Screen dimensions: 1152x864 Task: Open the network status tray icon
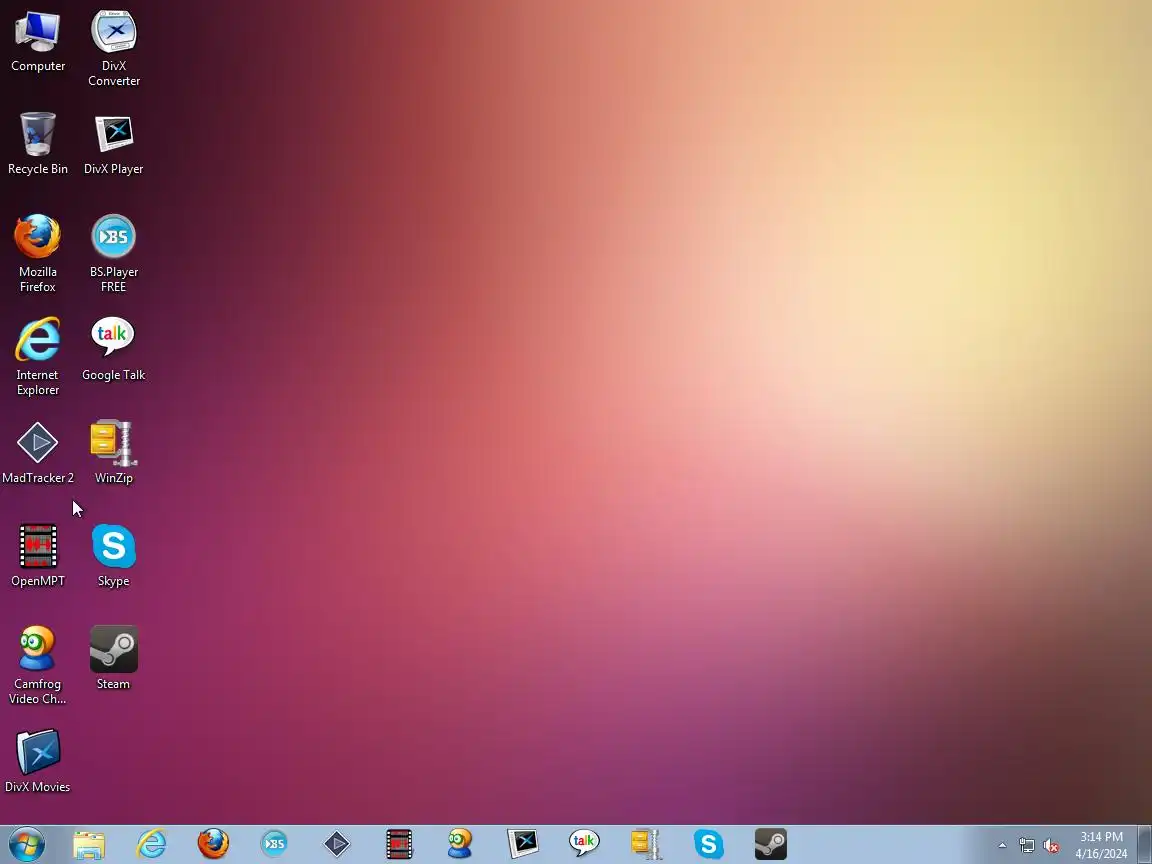(1026, 846)
